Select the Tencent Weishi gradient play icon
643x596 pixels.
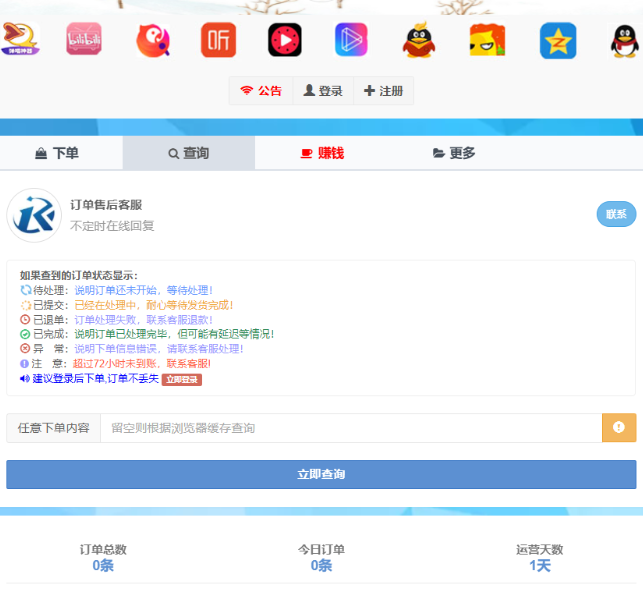coord(351,40)
